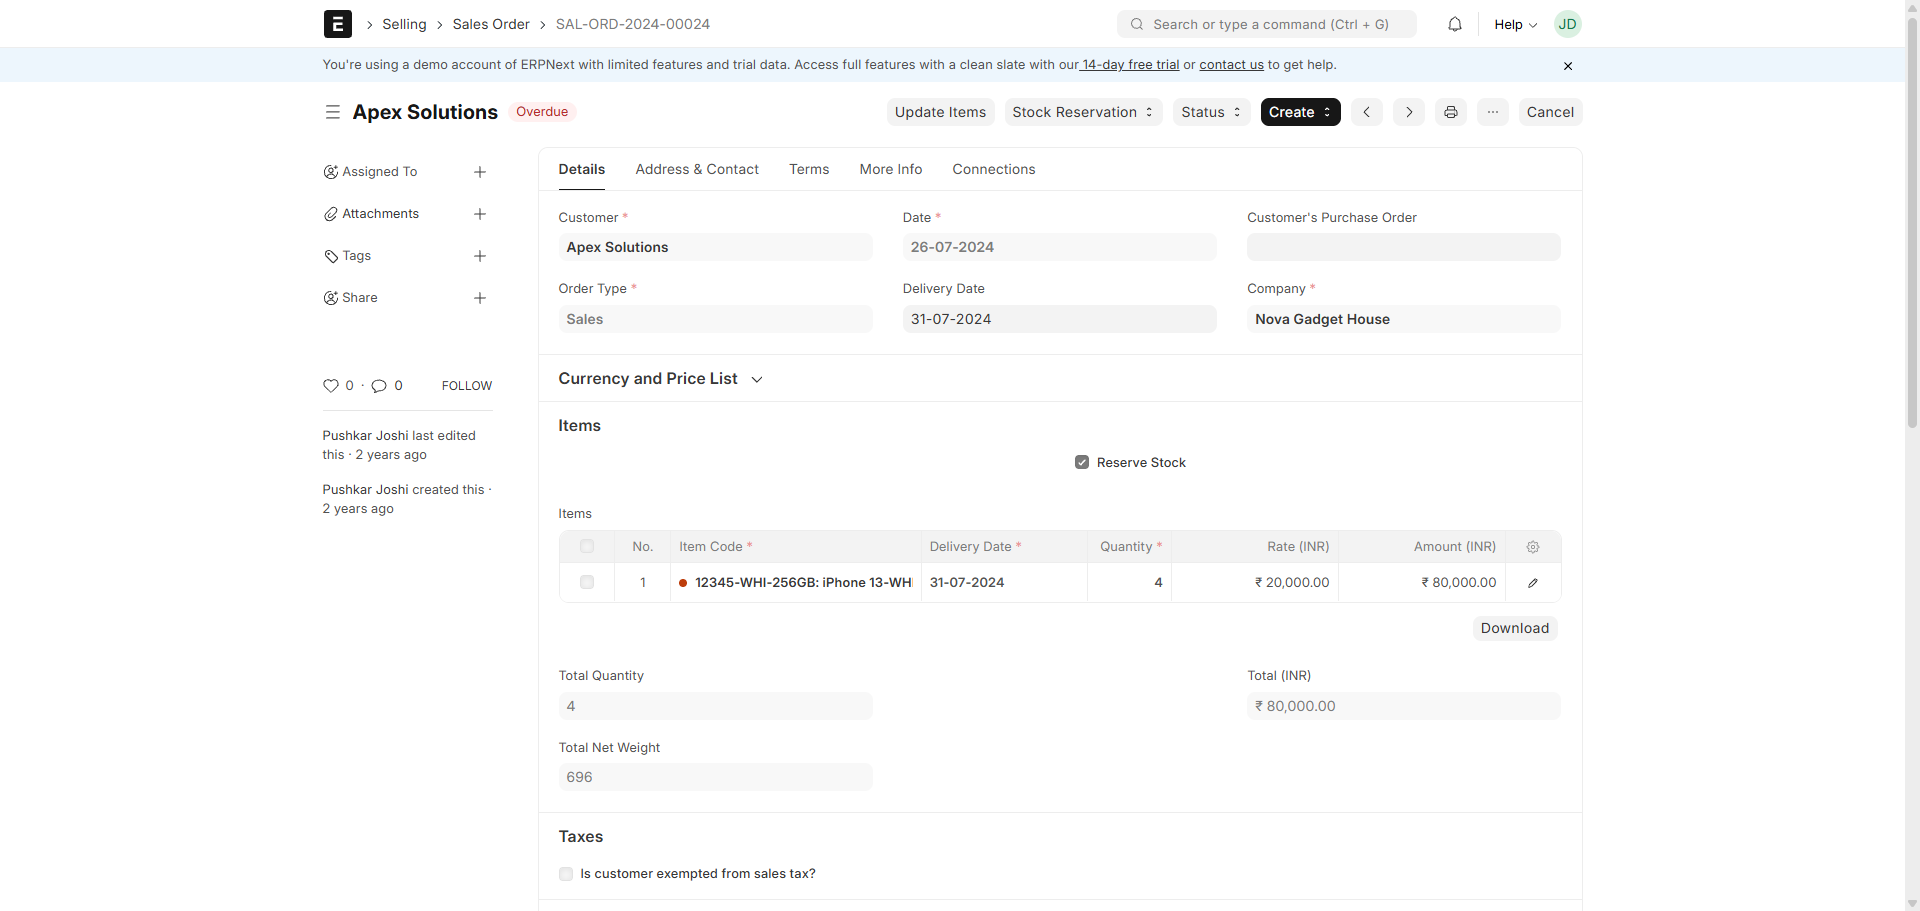Image resolution: width=1920 pixels, height=911 pixels.
Task: Switch to the Connections tab
Action: pyautogui.click(x=994, y=169)
